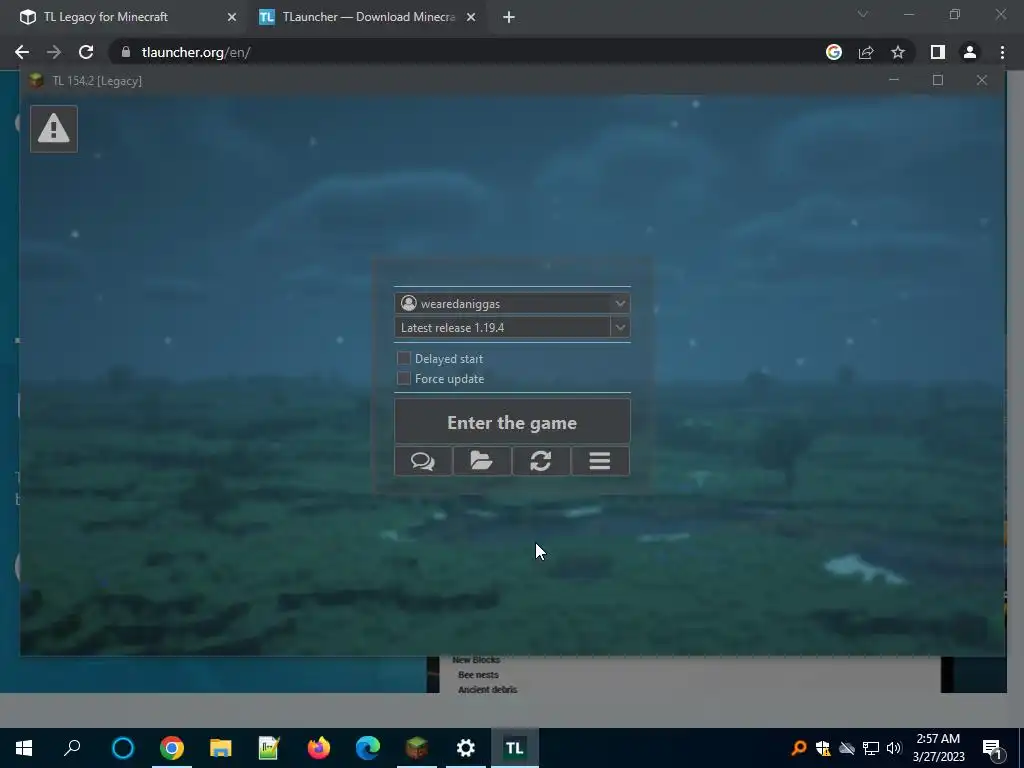The image size is (1024, 768).
Task: Close the TLauncher browser tab
Action: pos(471,17)
